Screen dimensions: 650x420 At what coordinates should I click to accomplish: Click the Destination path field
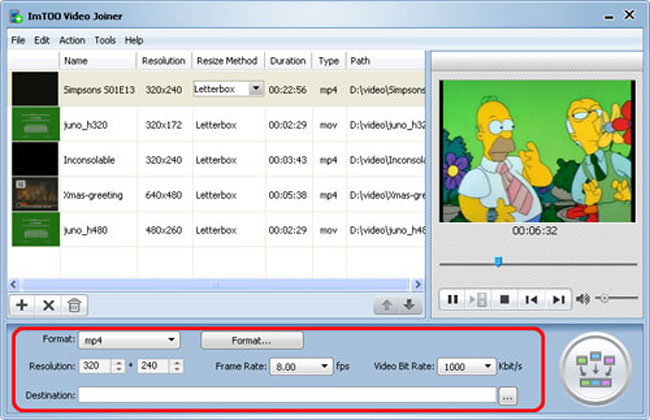point(287,395)
